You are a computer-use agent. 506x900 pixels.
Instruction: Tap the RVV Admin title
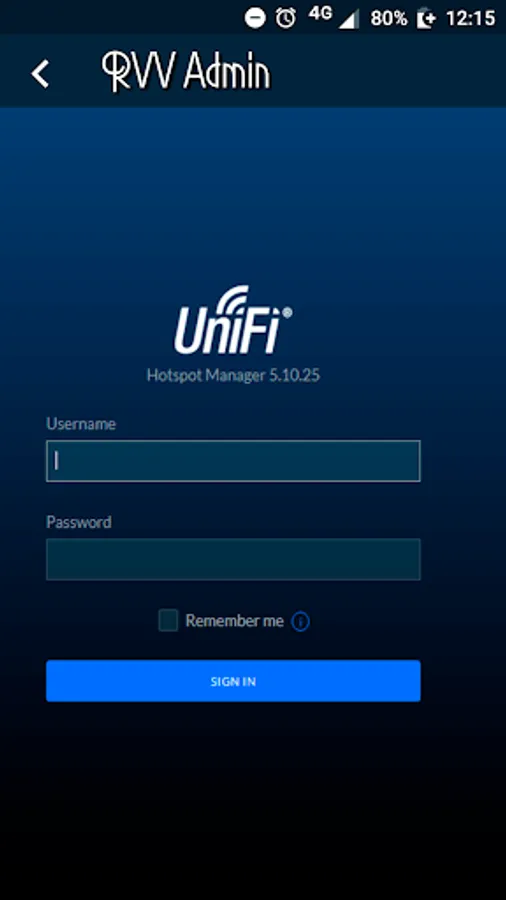[186, 72]
